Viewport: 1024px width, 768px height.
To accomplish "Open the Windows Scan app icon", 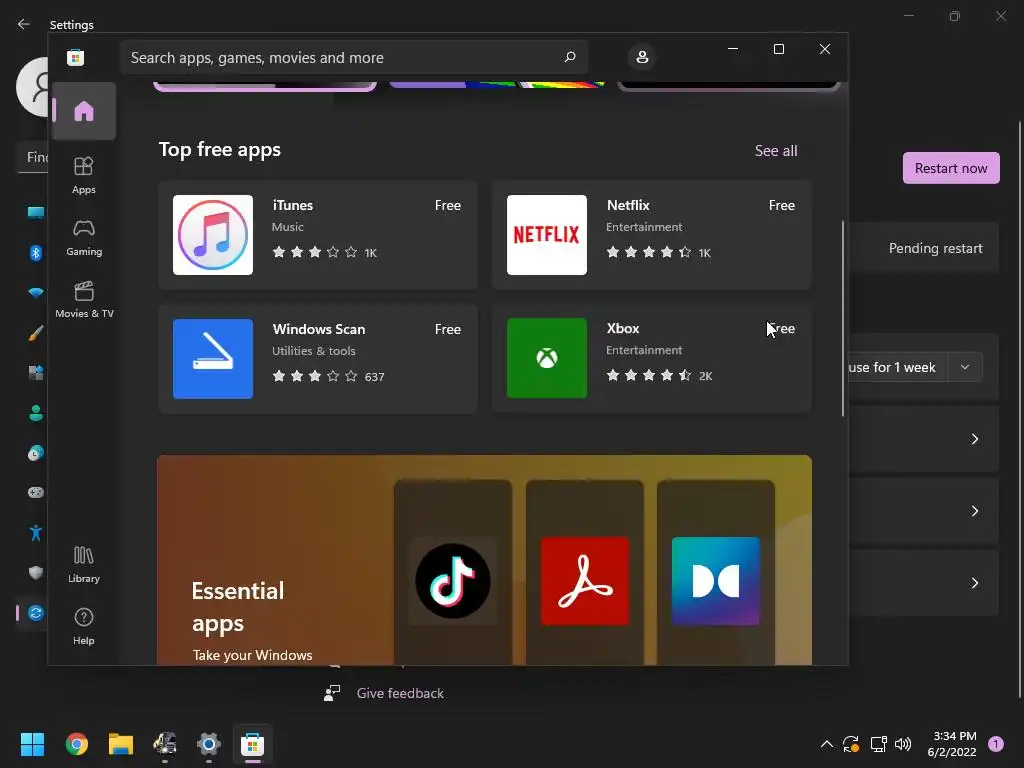I will point(213,359).
